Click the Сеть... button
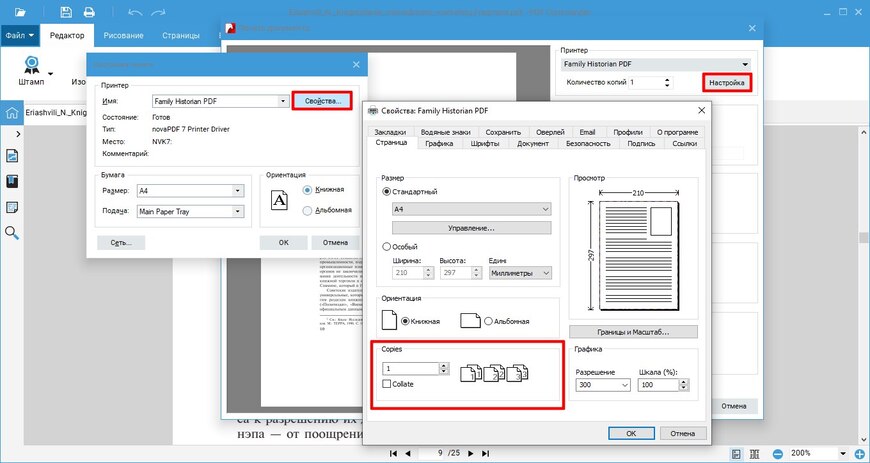This screenshot has width=870, height=463. [121, 243]
